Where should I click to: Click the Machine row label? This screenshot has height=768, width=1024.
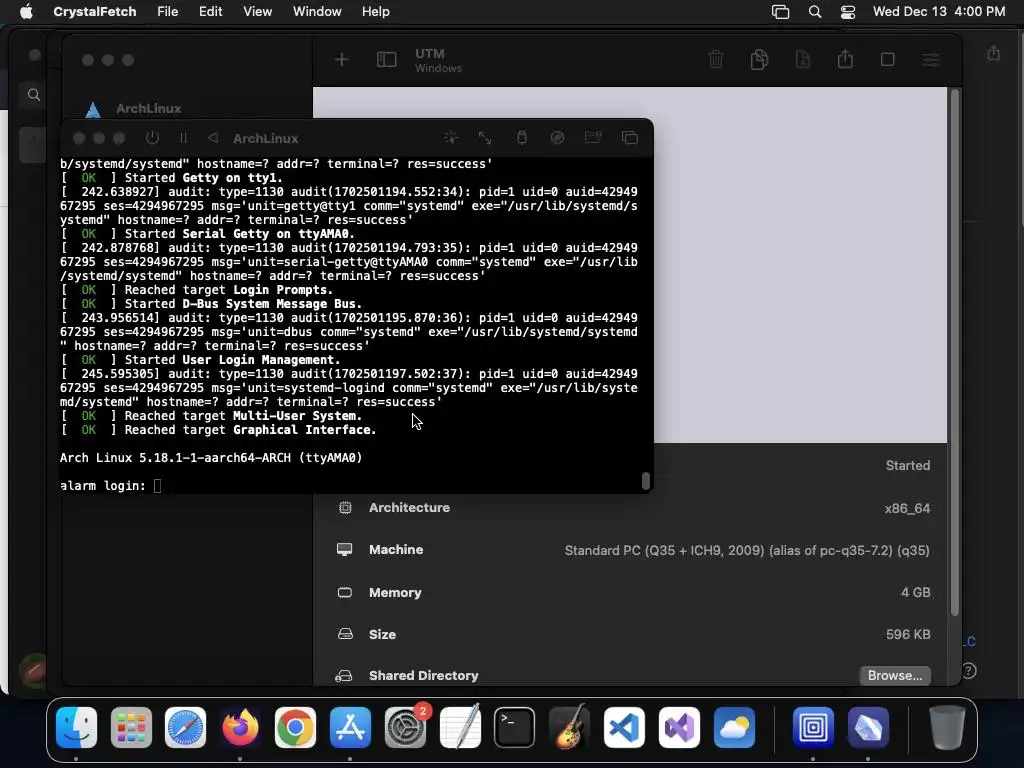point(396,550)
